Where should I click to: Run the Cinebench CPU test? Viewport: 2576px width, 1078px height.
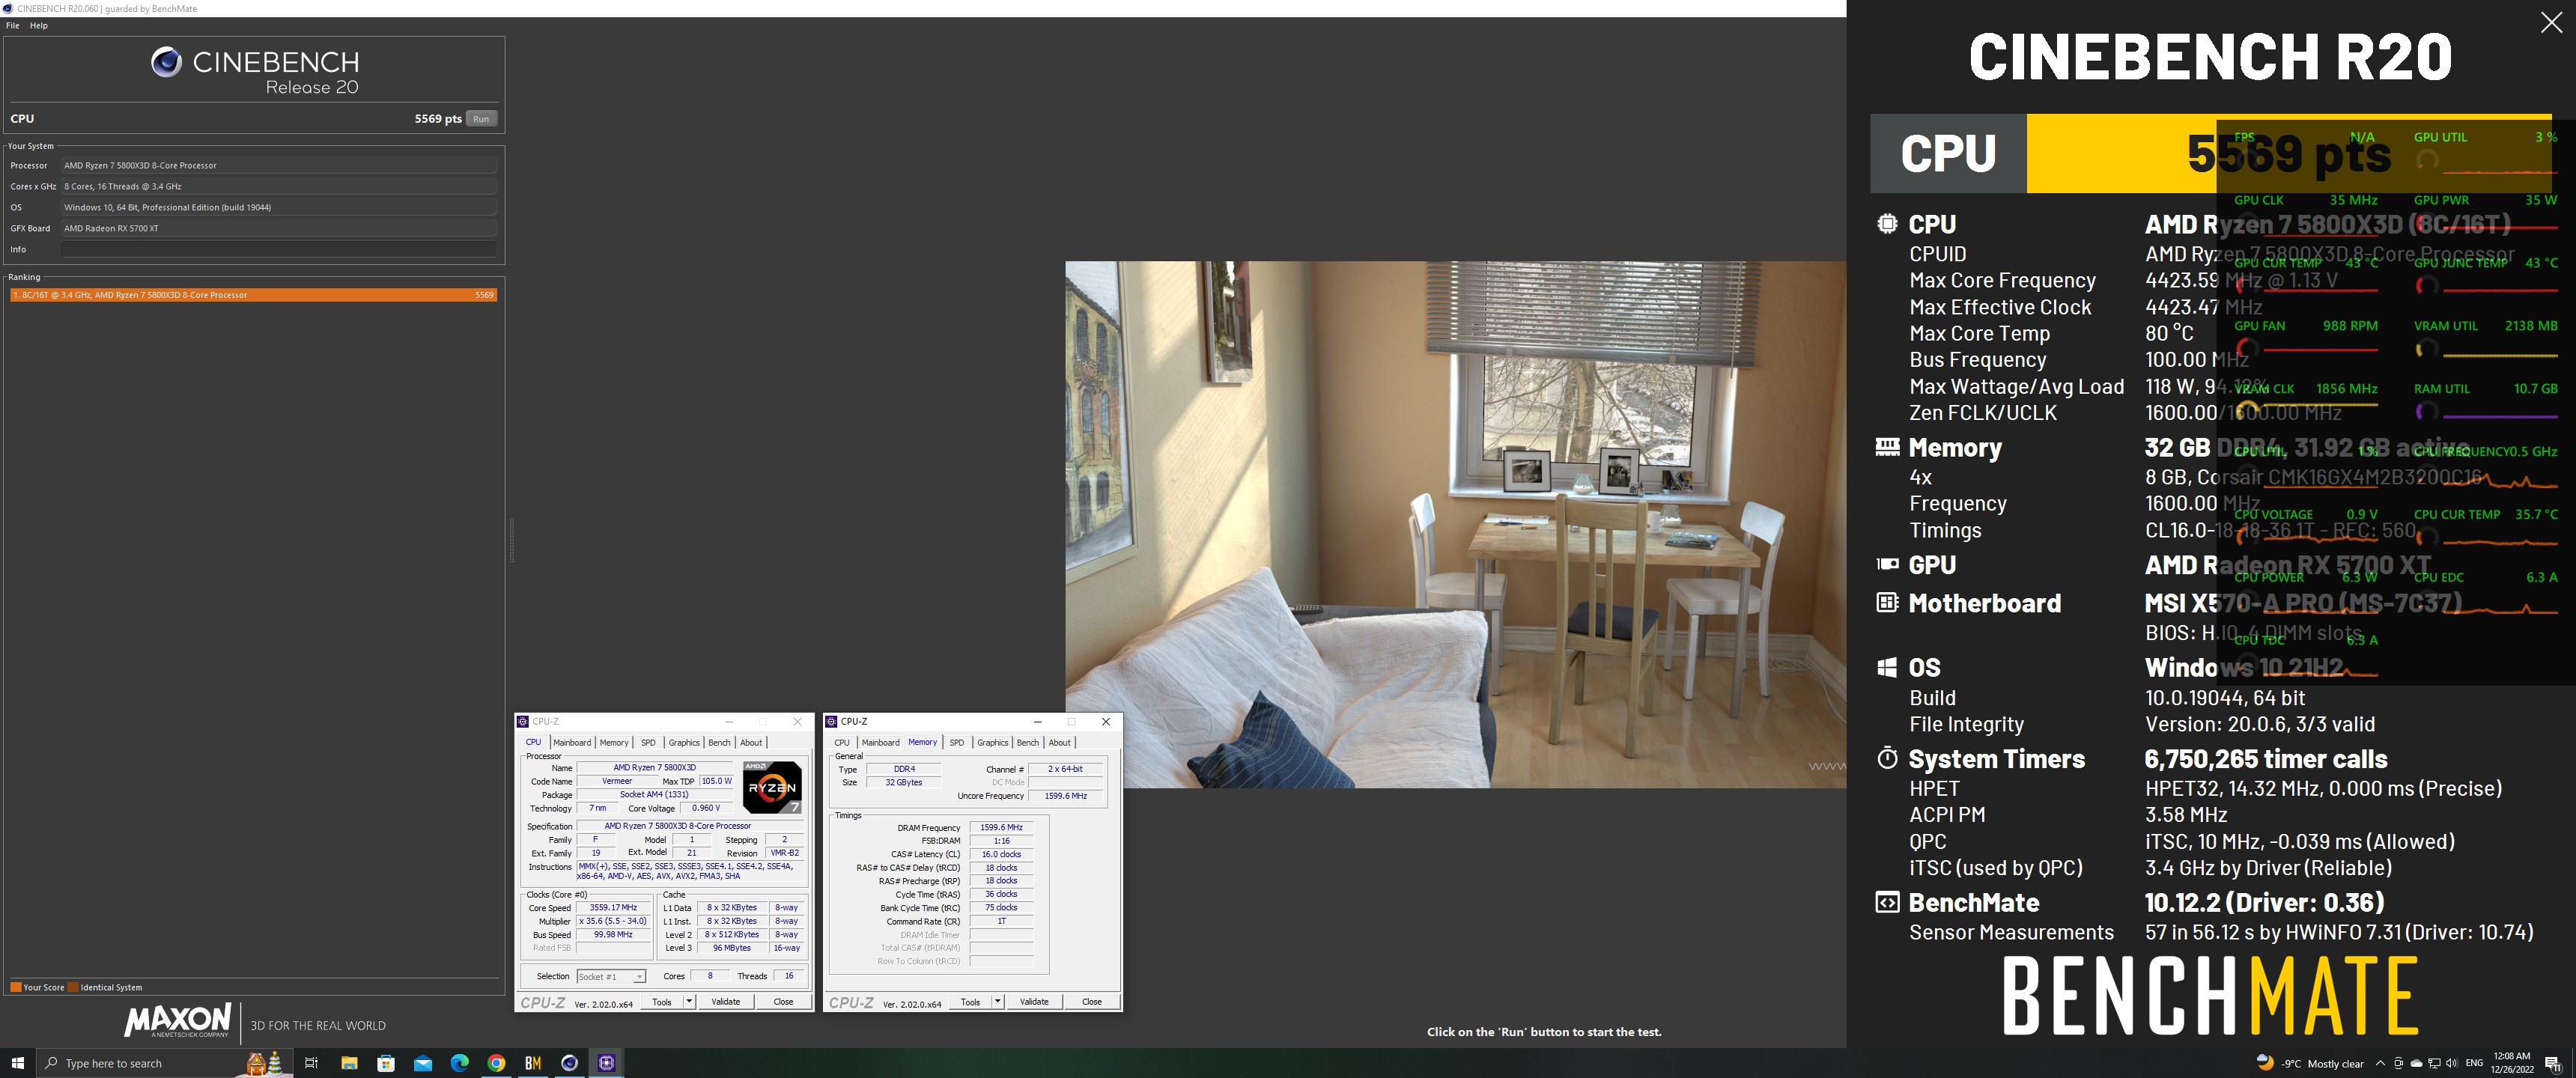pyautogui.click(x=481, y=118)
